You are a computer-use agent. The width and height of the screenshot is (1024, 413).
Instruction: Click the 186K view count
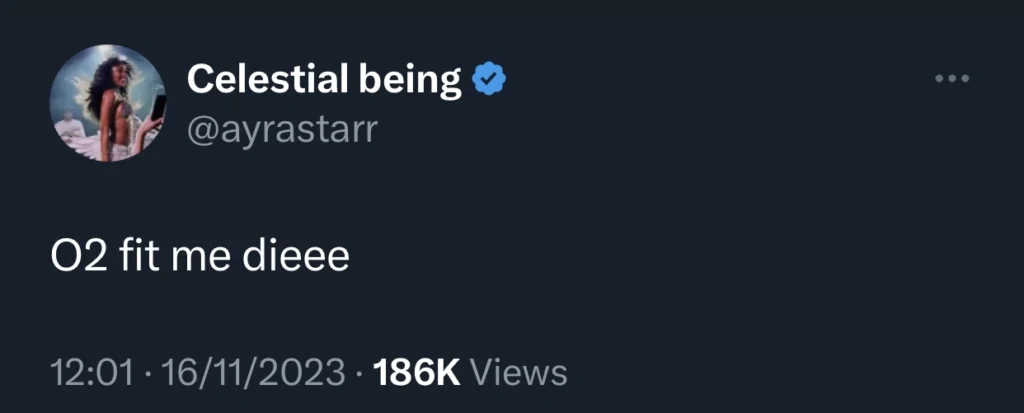pos(416,373)
